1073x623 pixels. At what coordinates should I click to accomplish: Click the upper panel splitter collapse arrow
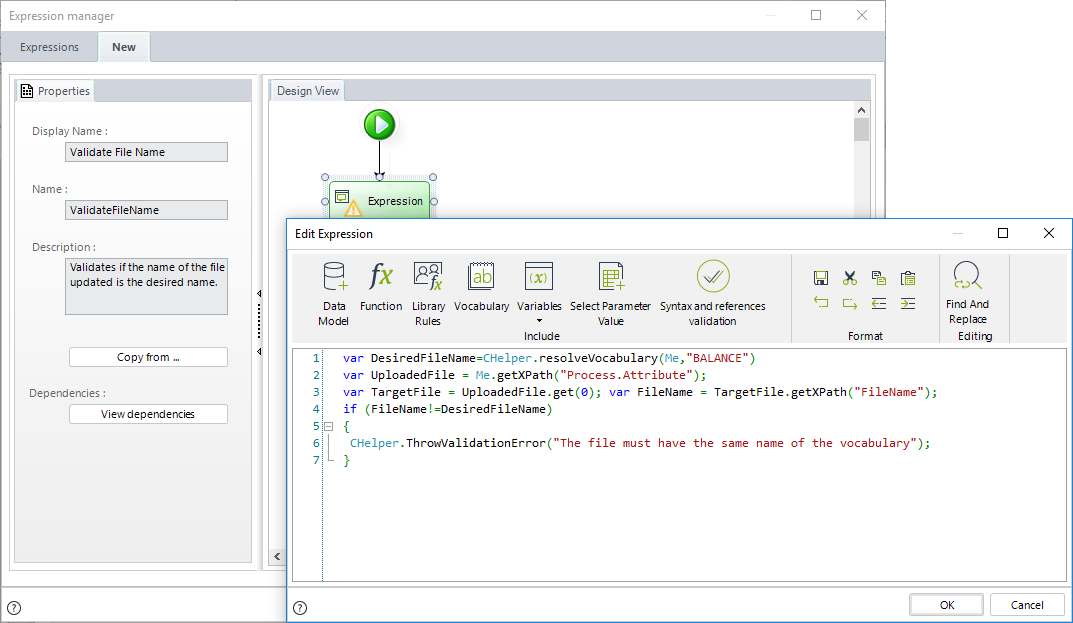pos(259,294)
